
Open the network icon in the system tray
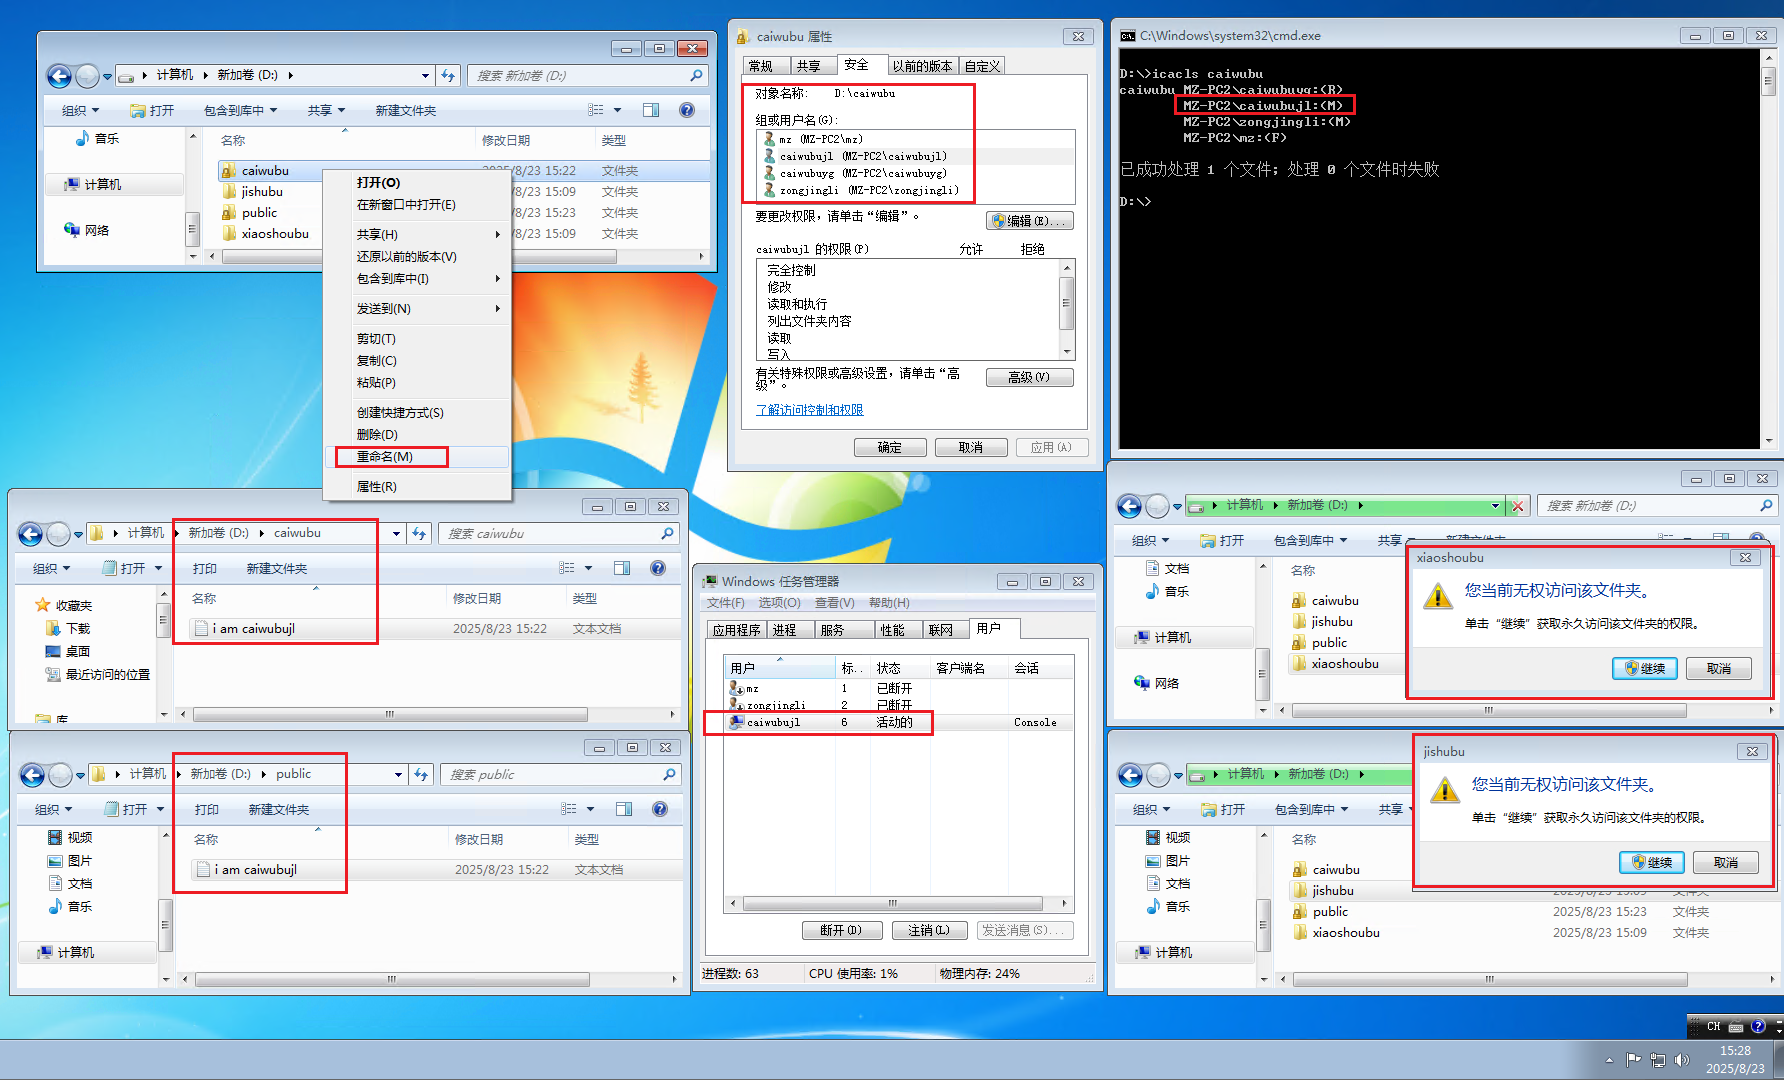[x=1658, y=1060]
